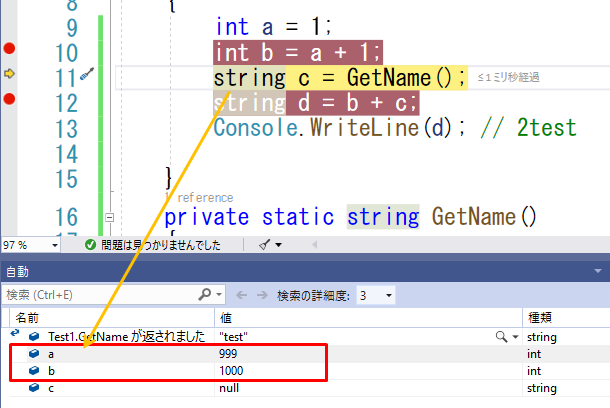This screenshot has width=610, height=408.
Task: Remove the breakpoint on line 10
Action: 10,48
